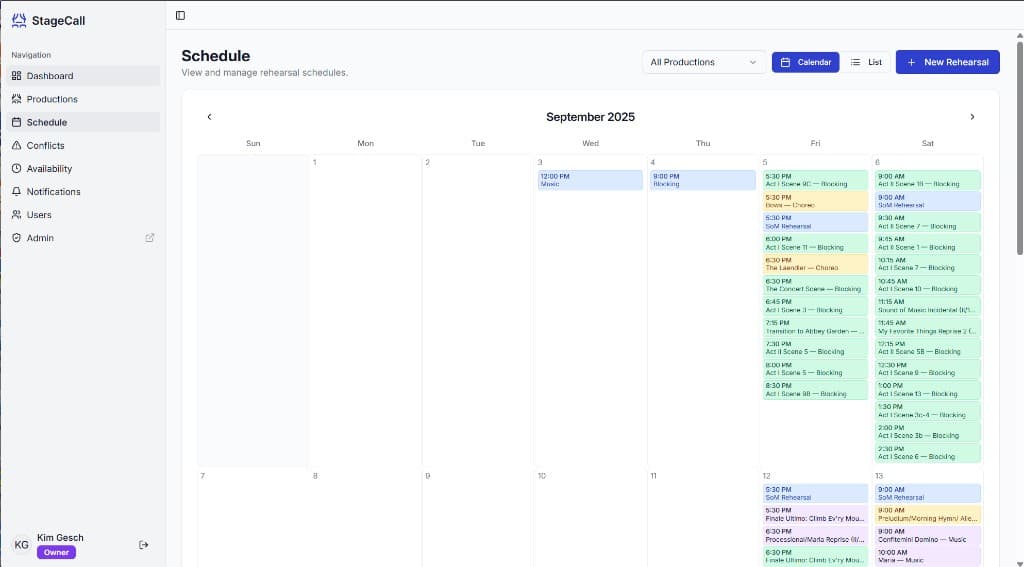Switch to List view
Screen dimensions: 1024x567
(866, 62)
